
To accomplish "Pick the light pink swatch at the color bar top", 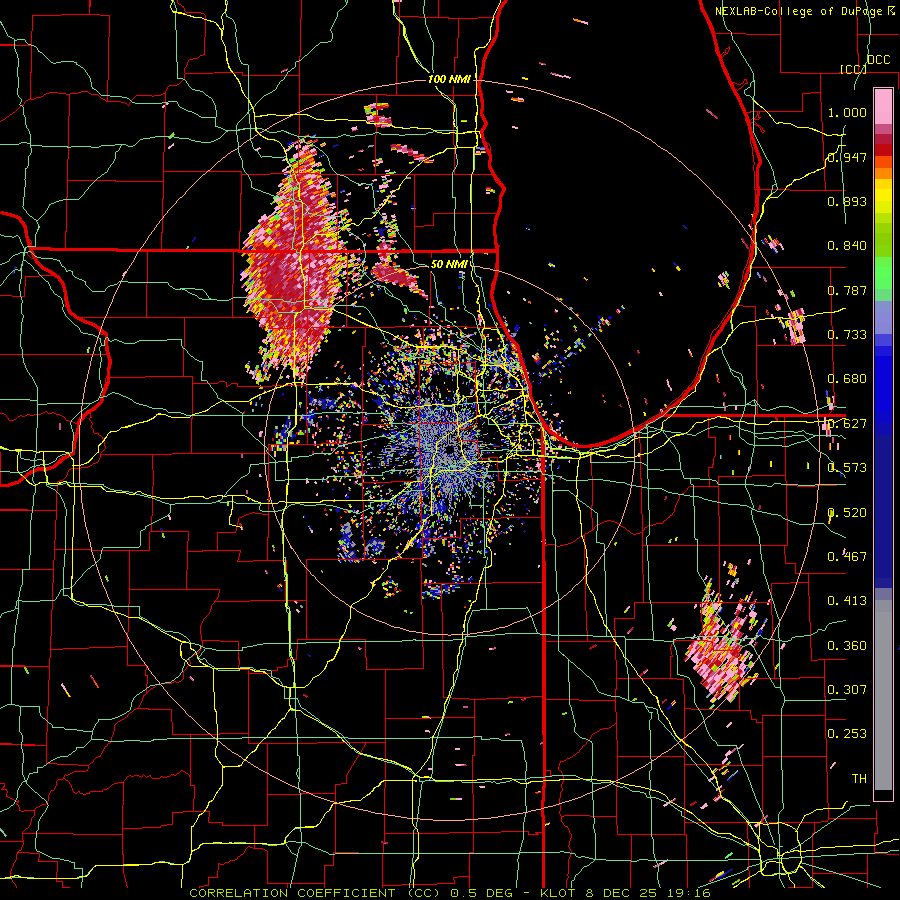I will coord(883,106).
